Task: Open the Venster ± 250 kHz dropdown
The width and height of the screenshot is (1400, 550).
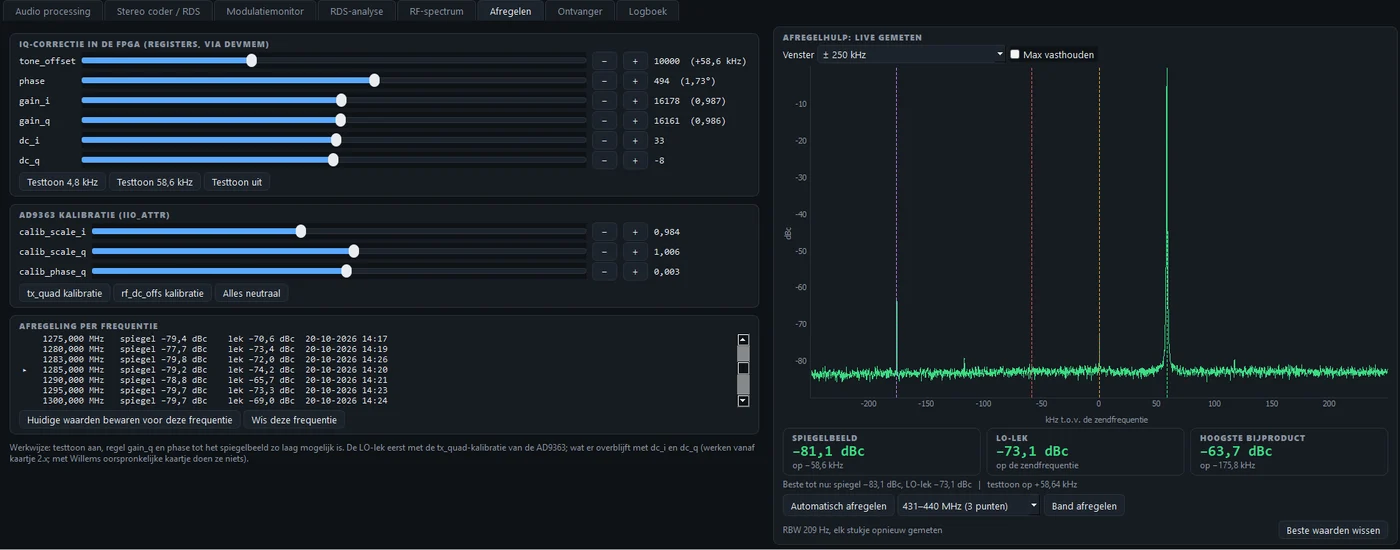Action: 911,55
